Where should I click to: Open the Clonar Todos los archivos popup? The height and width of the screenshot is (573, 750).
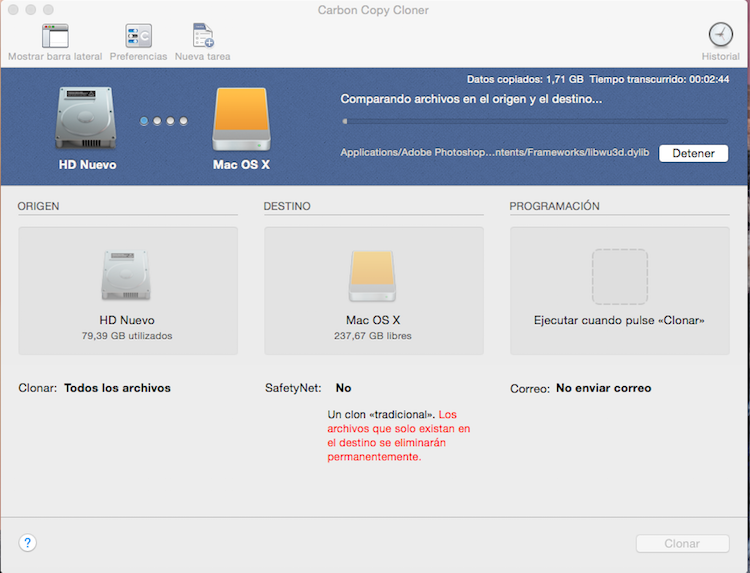(x=117, y=388)
